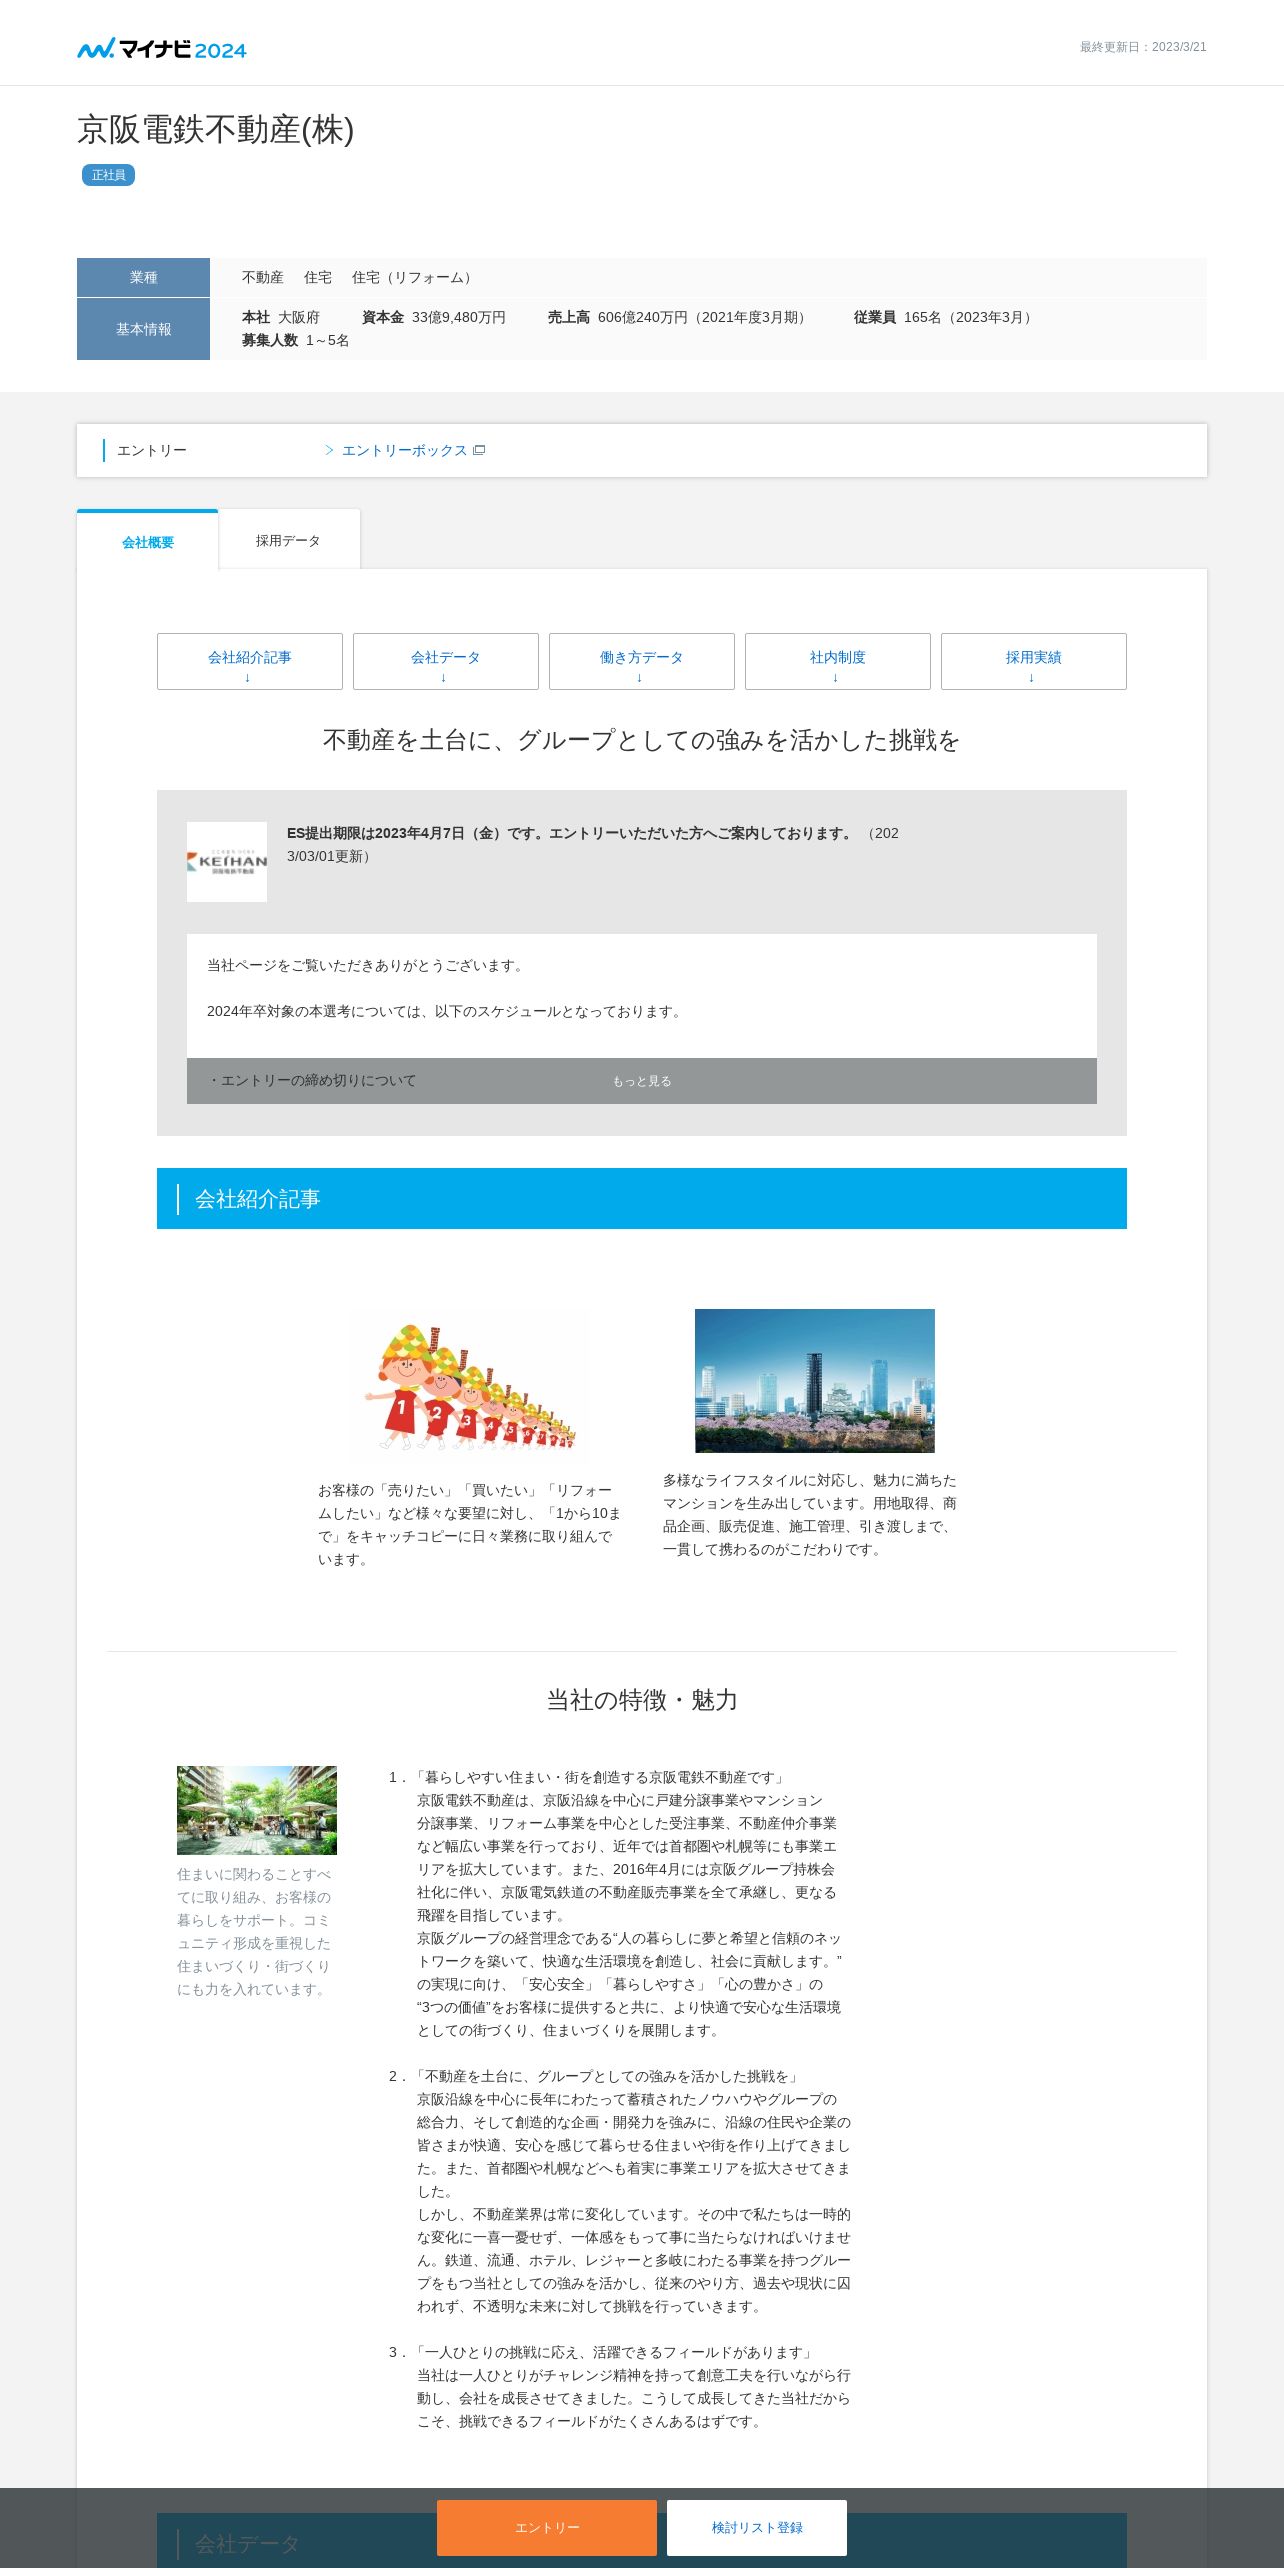Open the city skyline photo thumbnail
This screenshot has height=2568, width=1284.
[815, 1381]
